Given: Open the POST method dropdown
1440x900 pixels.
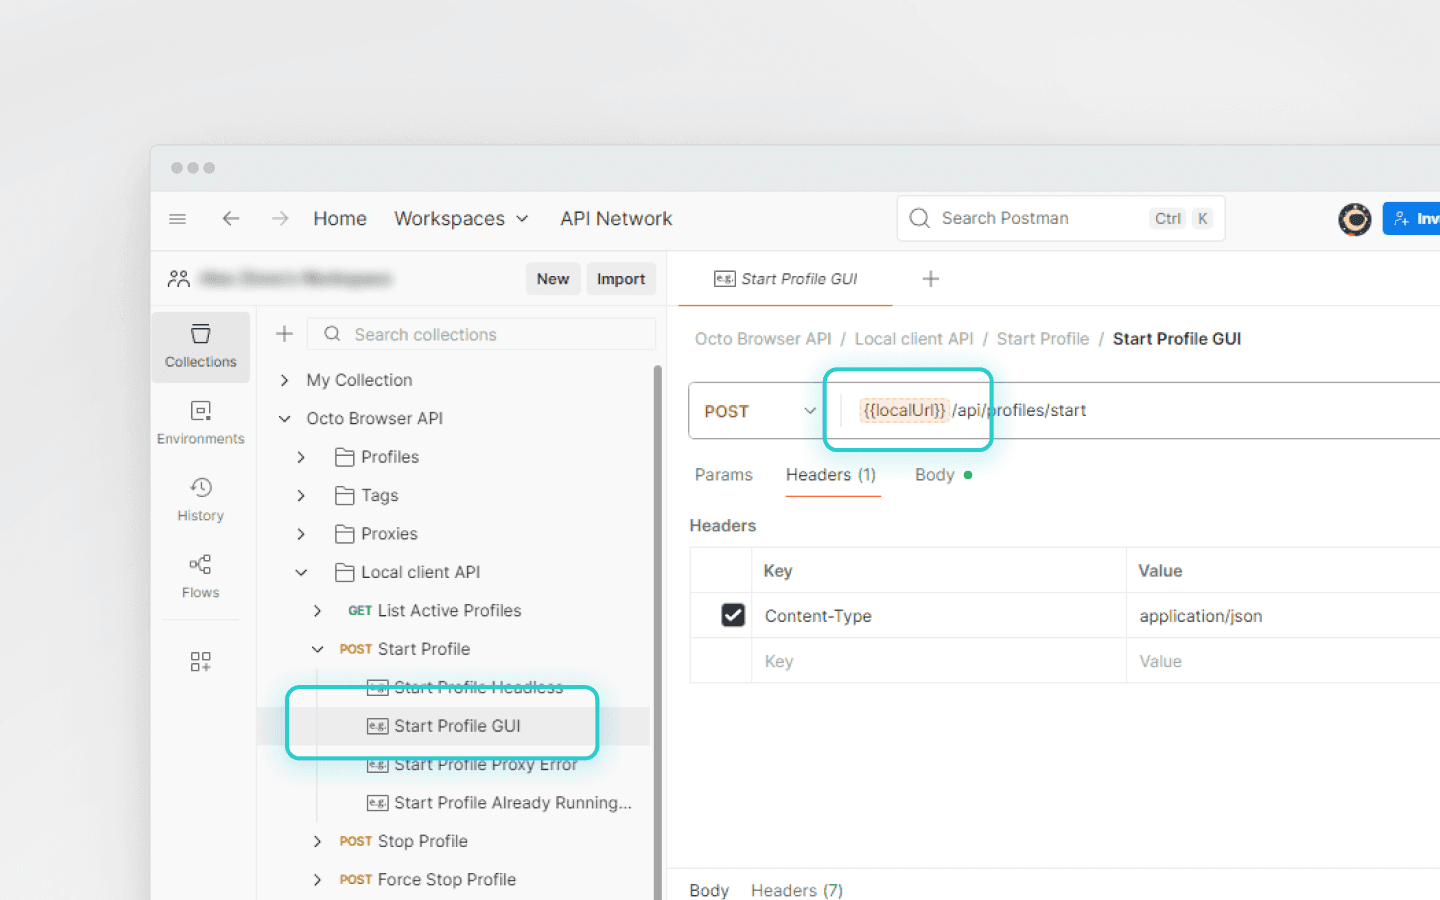Looking at the screenshot, I should pyautogui.click(x=759, y=411).
